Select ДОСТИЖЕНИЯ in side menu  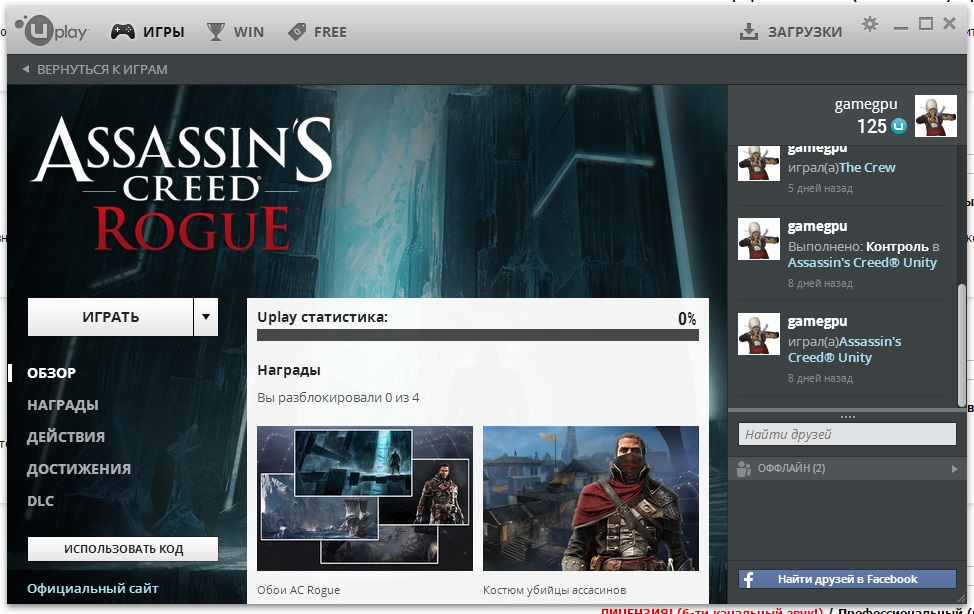[79, 469]
